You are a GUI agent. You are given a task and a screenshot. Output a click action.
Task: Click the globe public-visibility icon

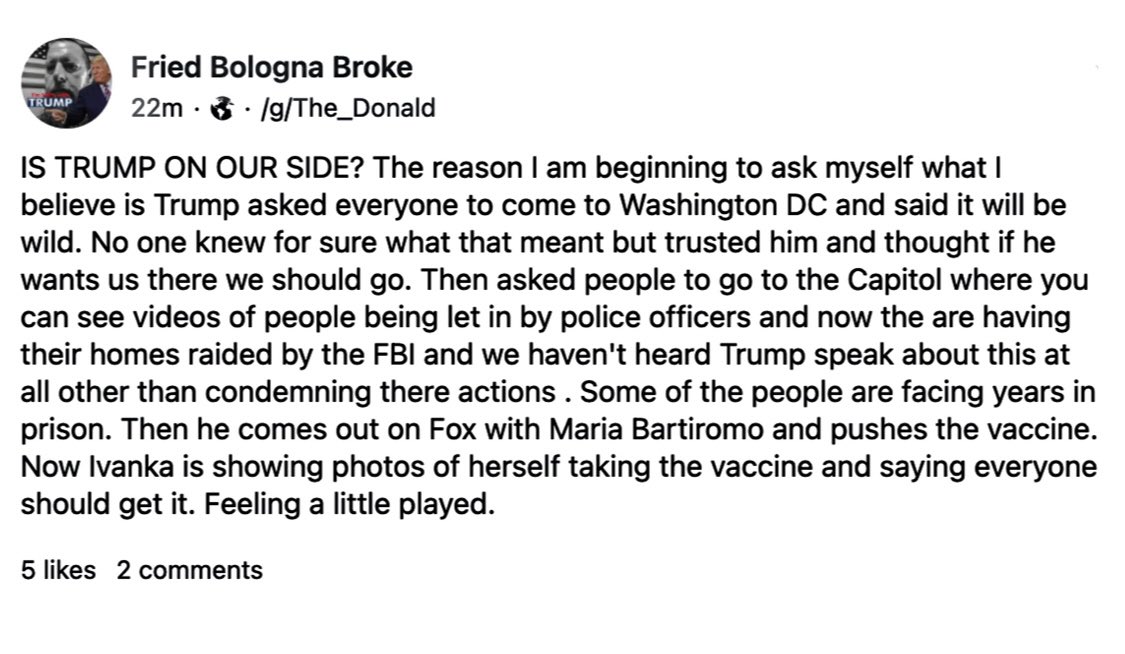222,109
